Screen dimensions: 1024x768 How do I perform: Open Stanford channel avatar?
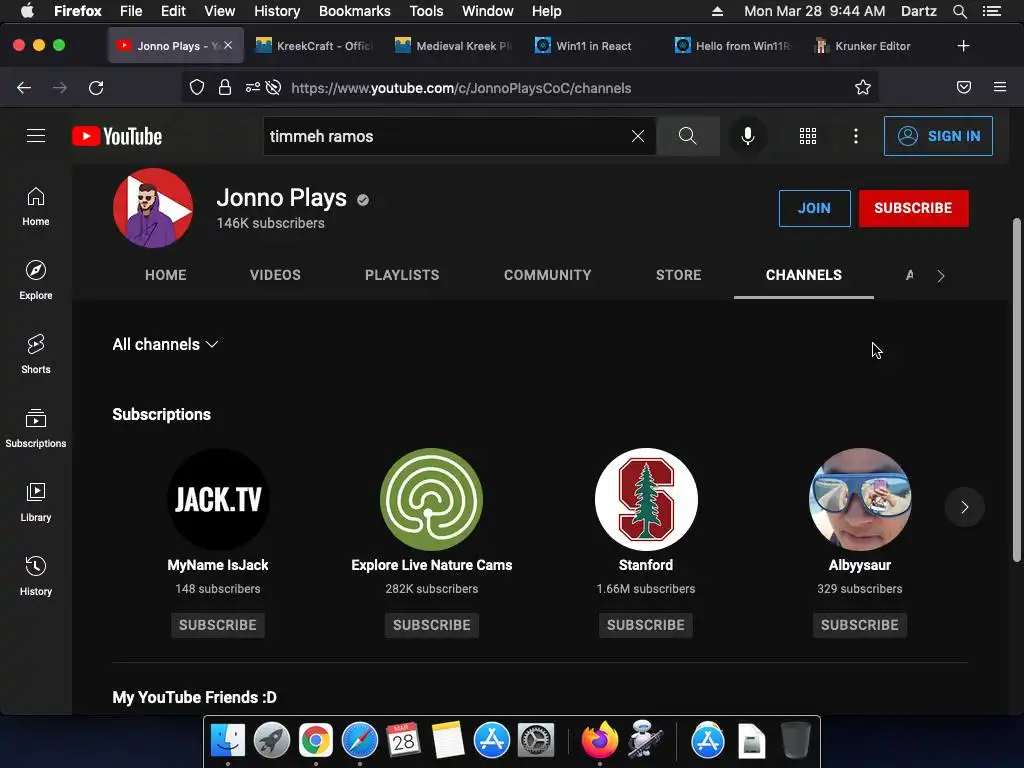pos(646,499)
